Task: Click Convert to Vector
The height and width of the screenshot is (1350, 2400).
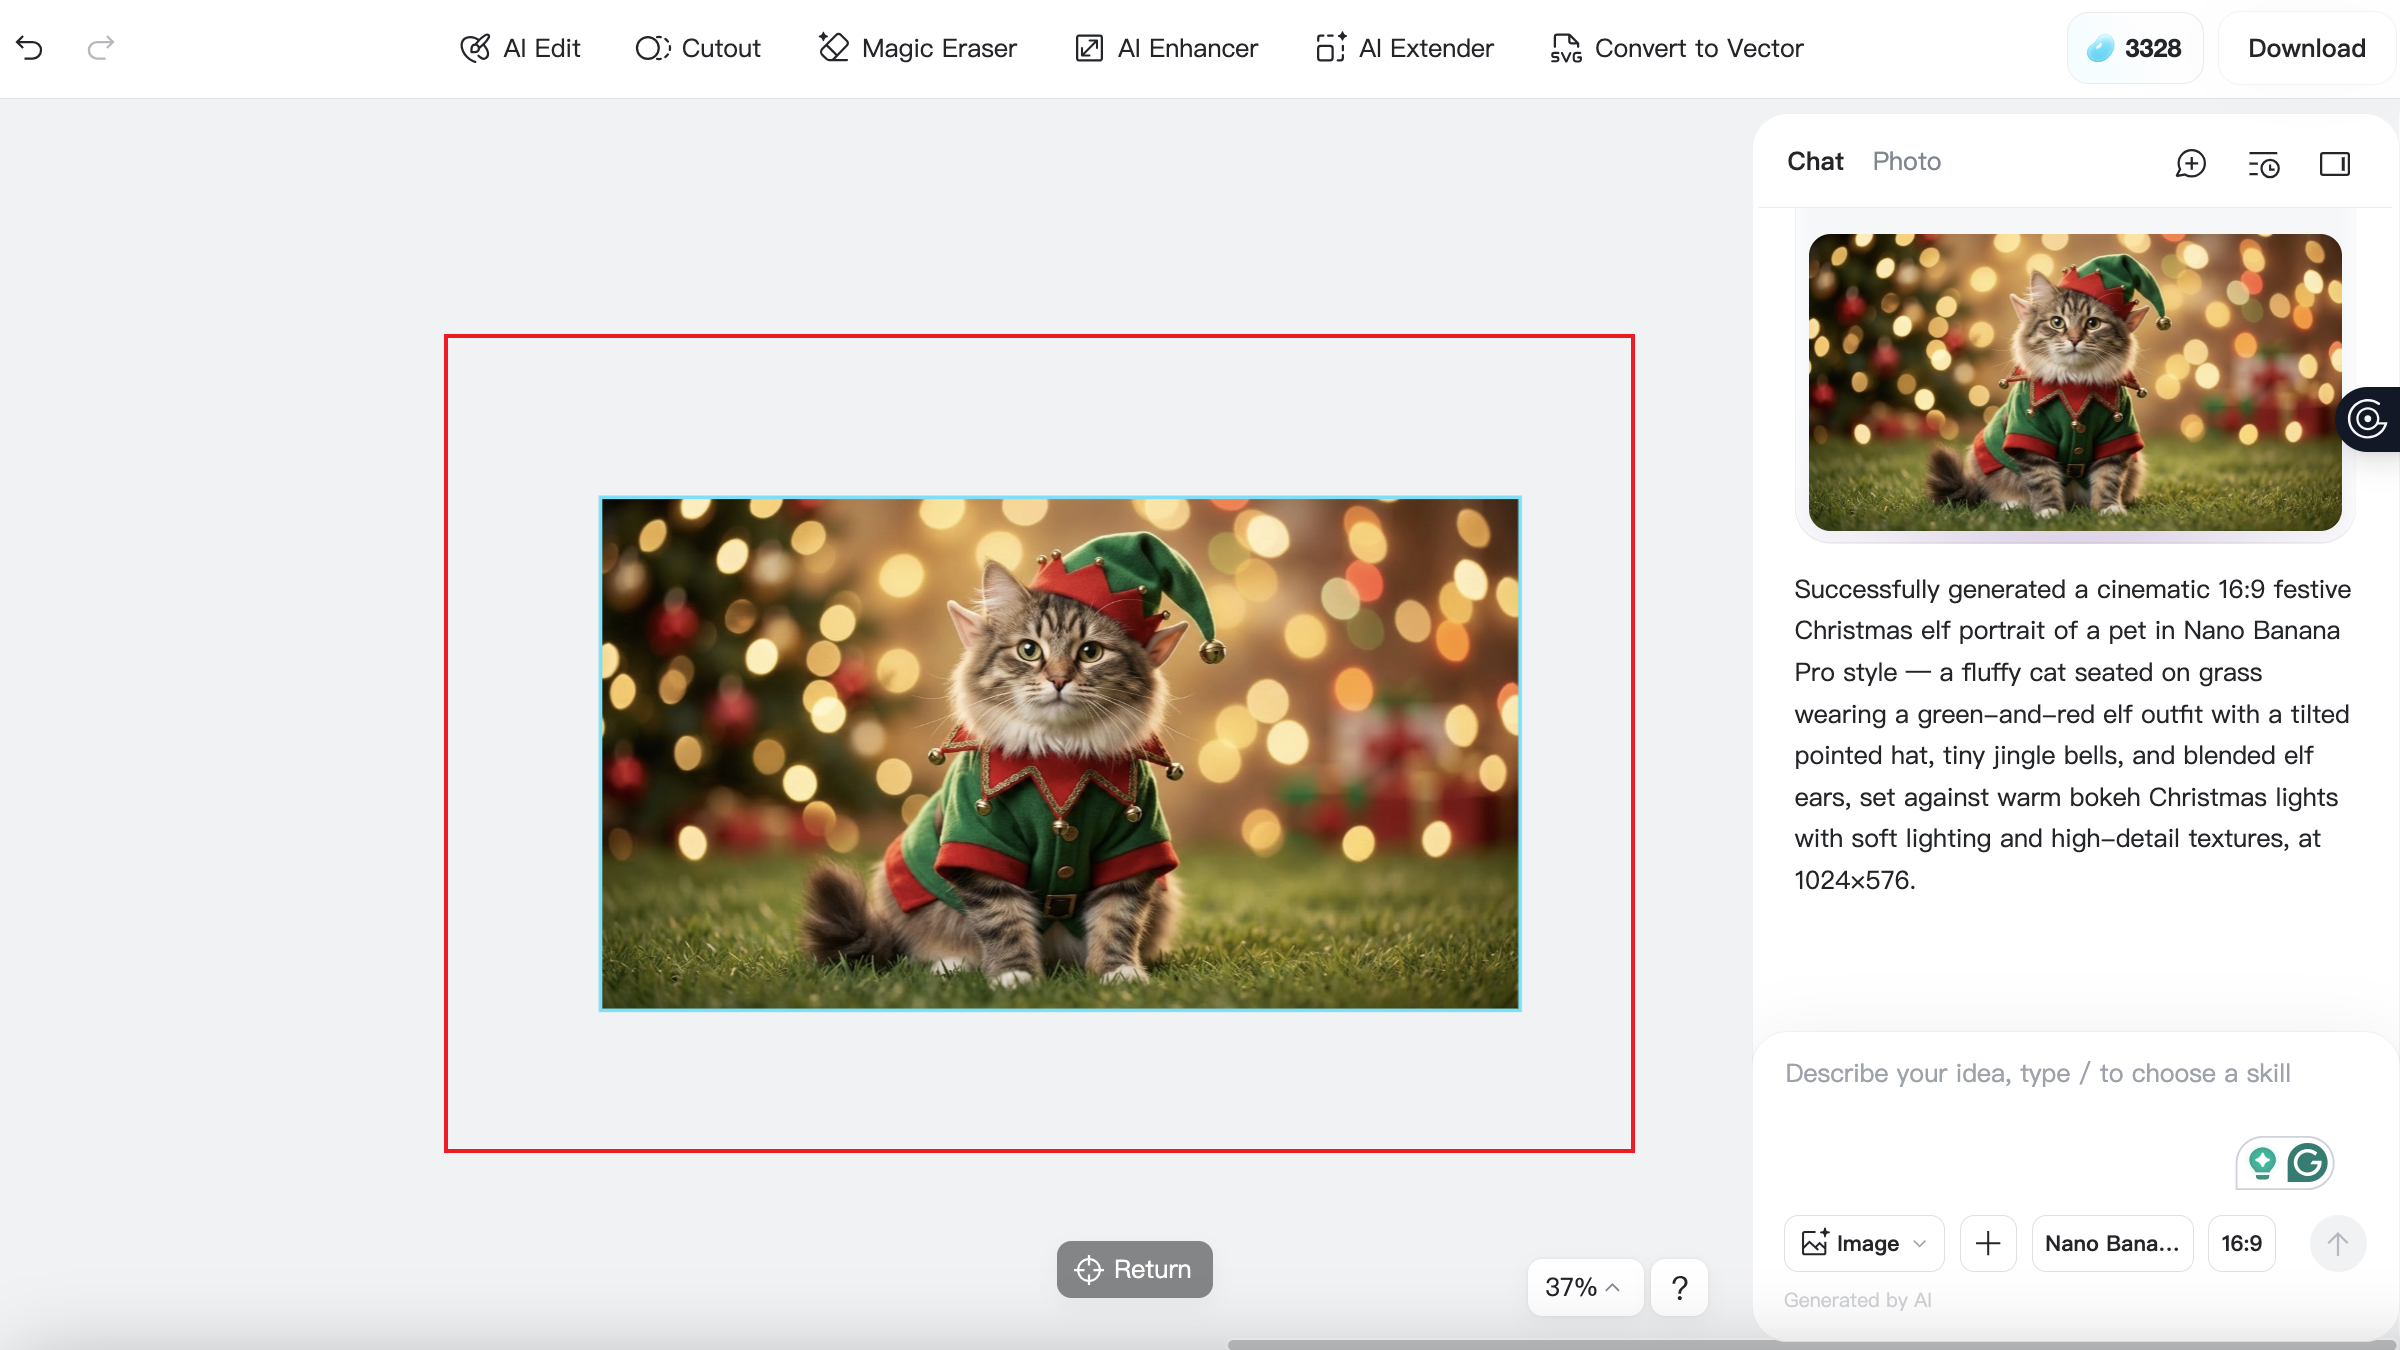Action: click(x=1677, y=48)
